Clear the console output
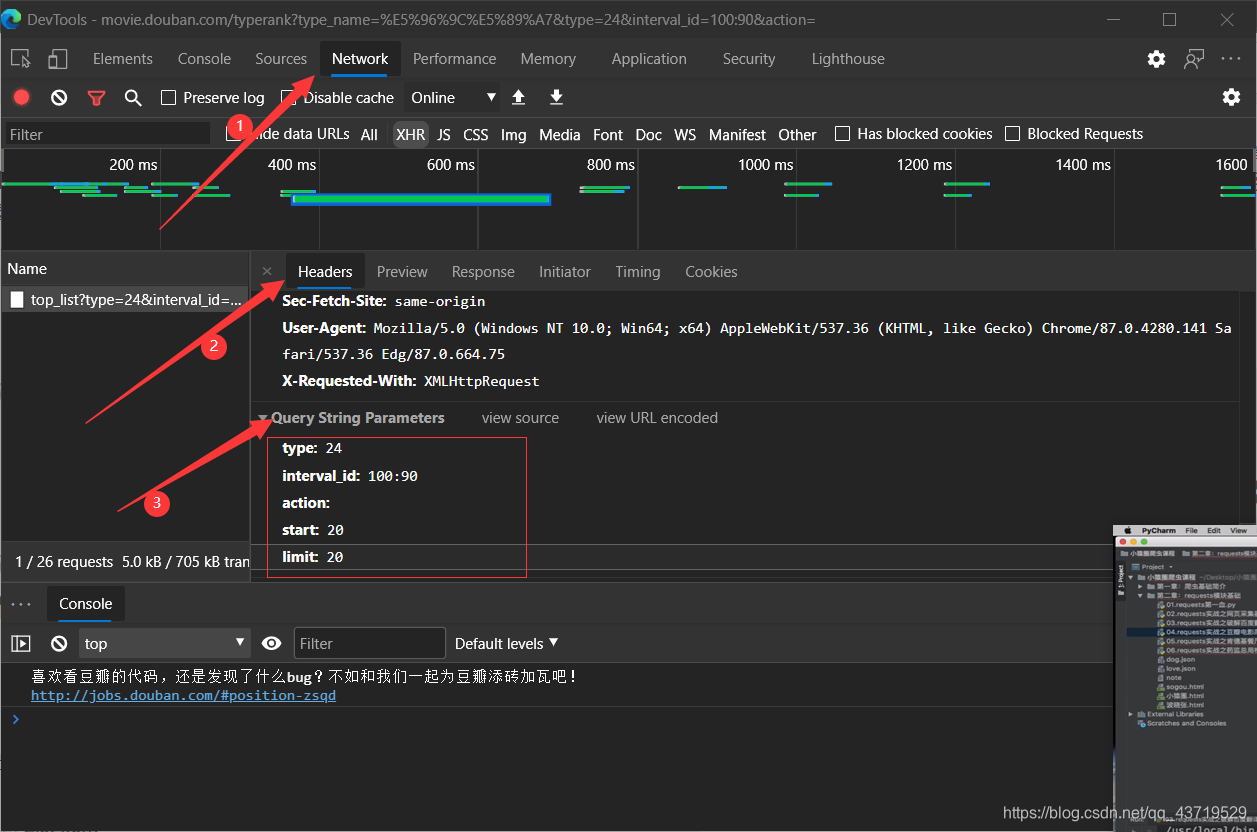The width and height of the screenshot is (1257, 832). pos(59,643)
